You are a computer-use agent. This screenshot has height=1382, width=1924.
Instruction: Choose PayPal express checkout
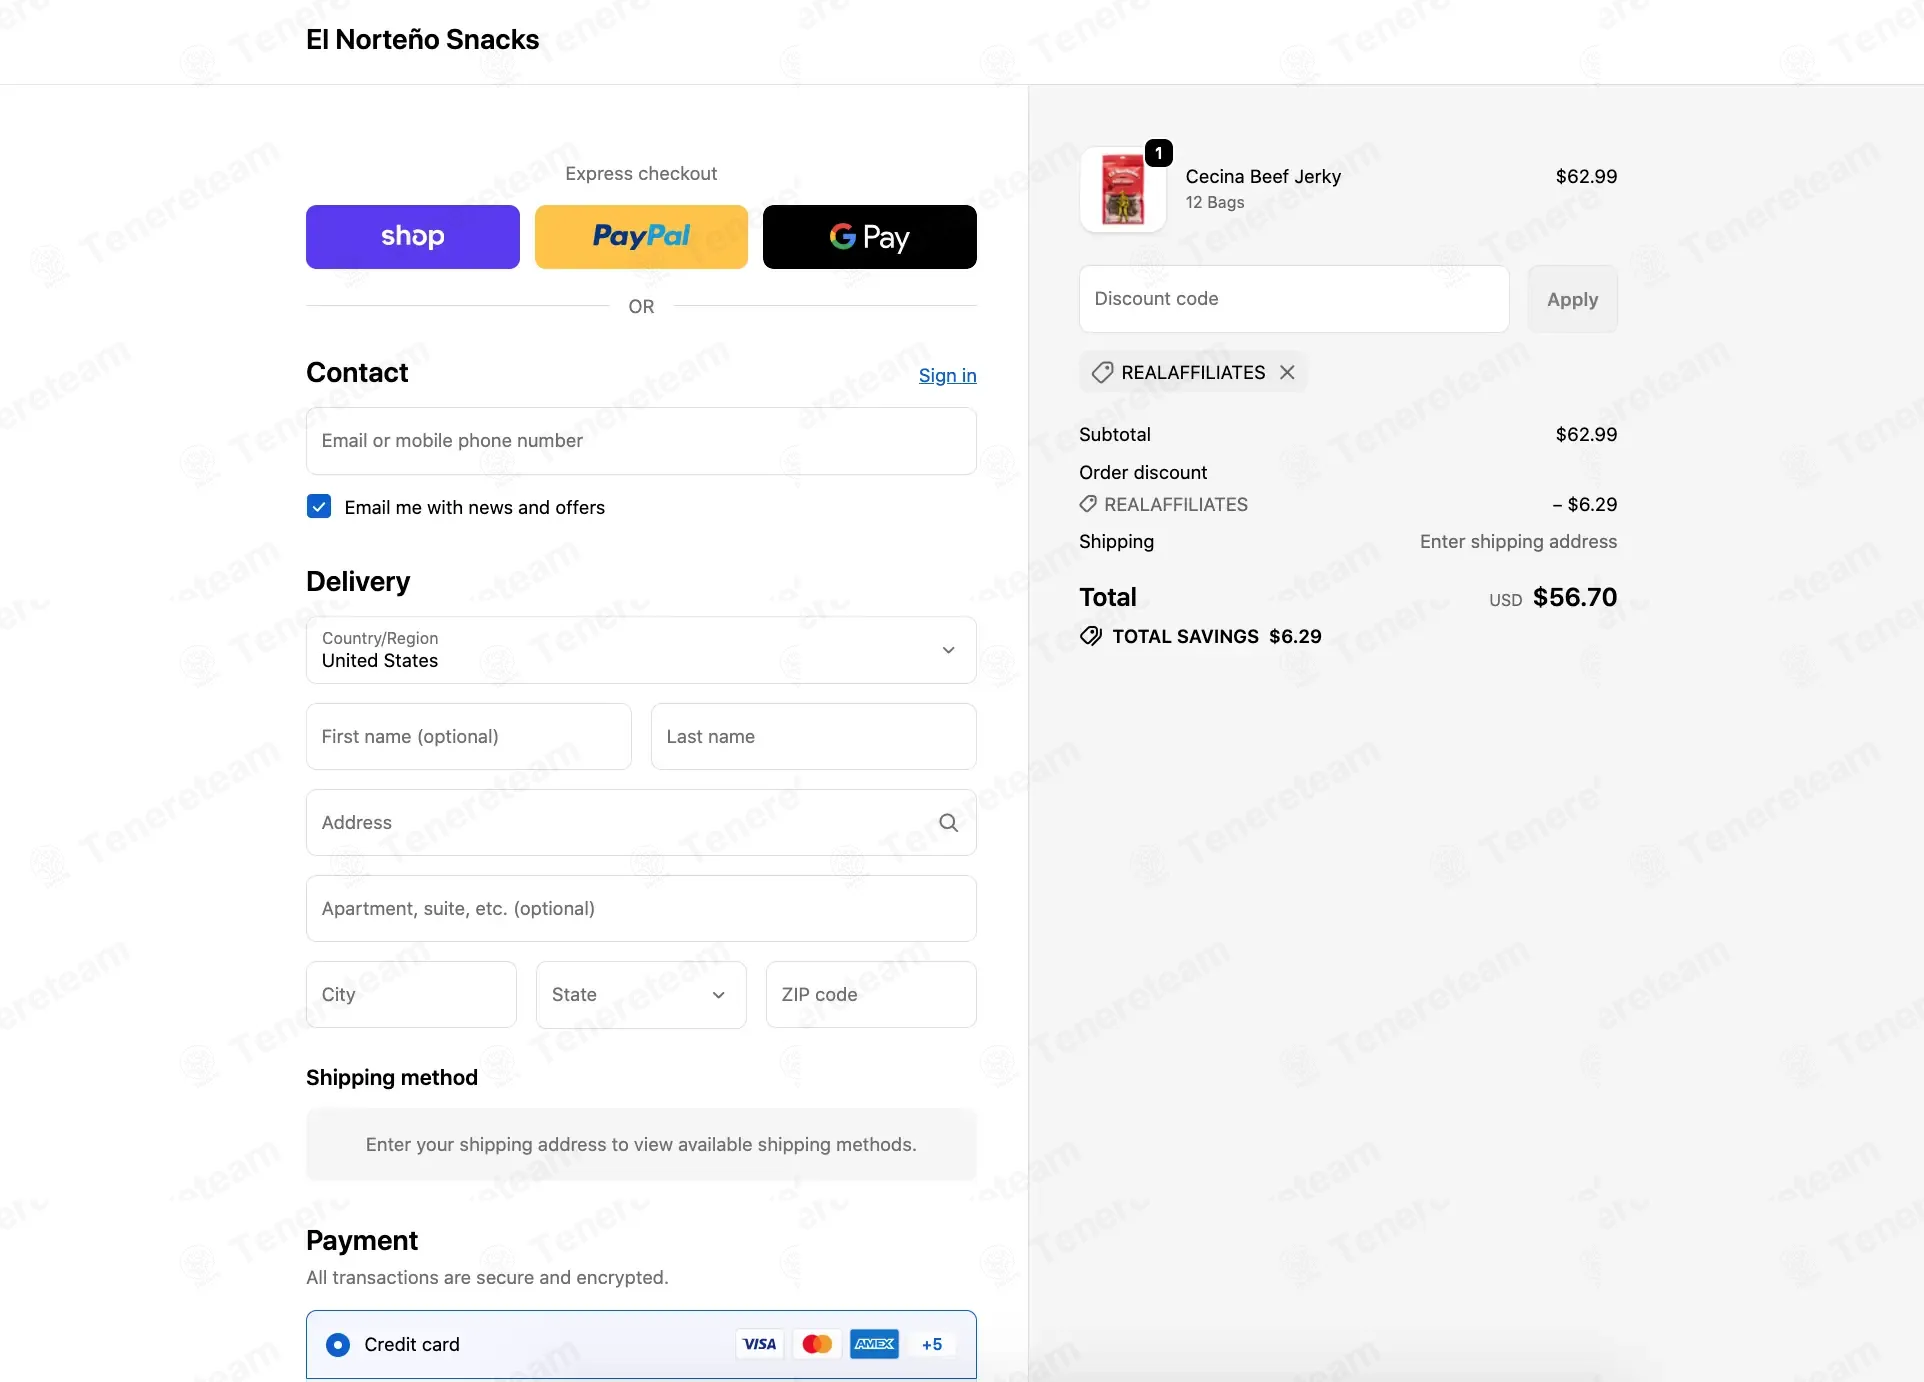pyautogui.click(x=641, y=237)
